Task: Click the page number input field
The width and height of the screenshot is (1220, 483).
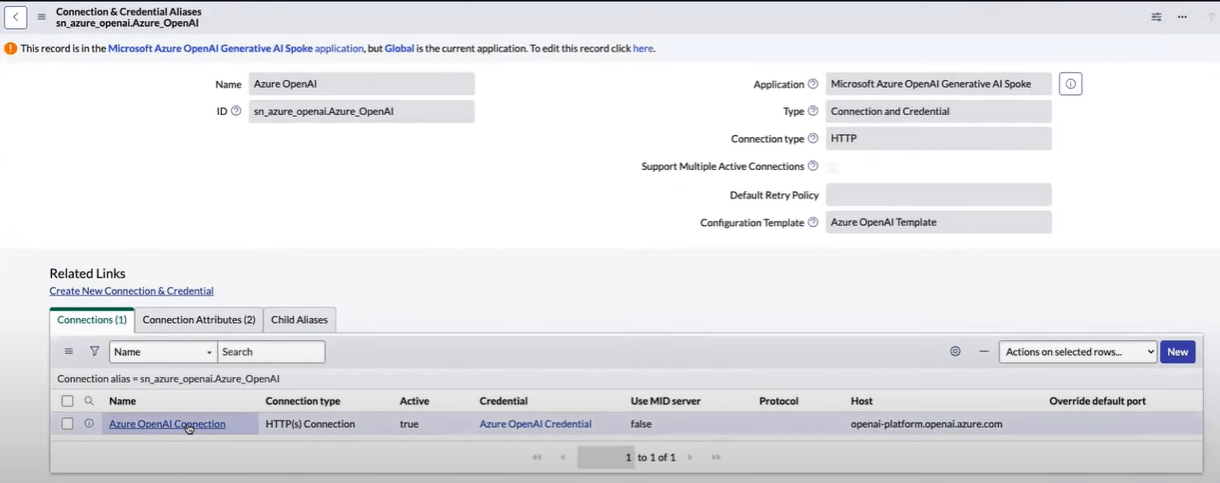Action: (x=606, y=457)
